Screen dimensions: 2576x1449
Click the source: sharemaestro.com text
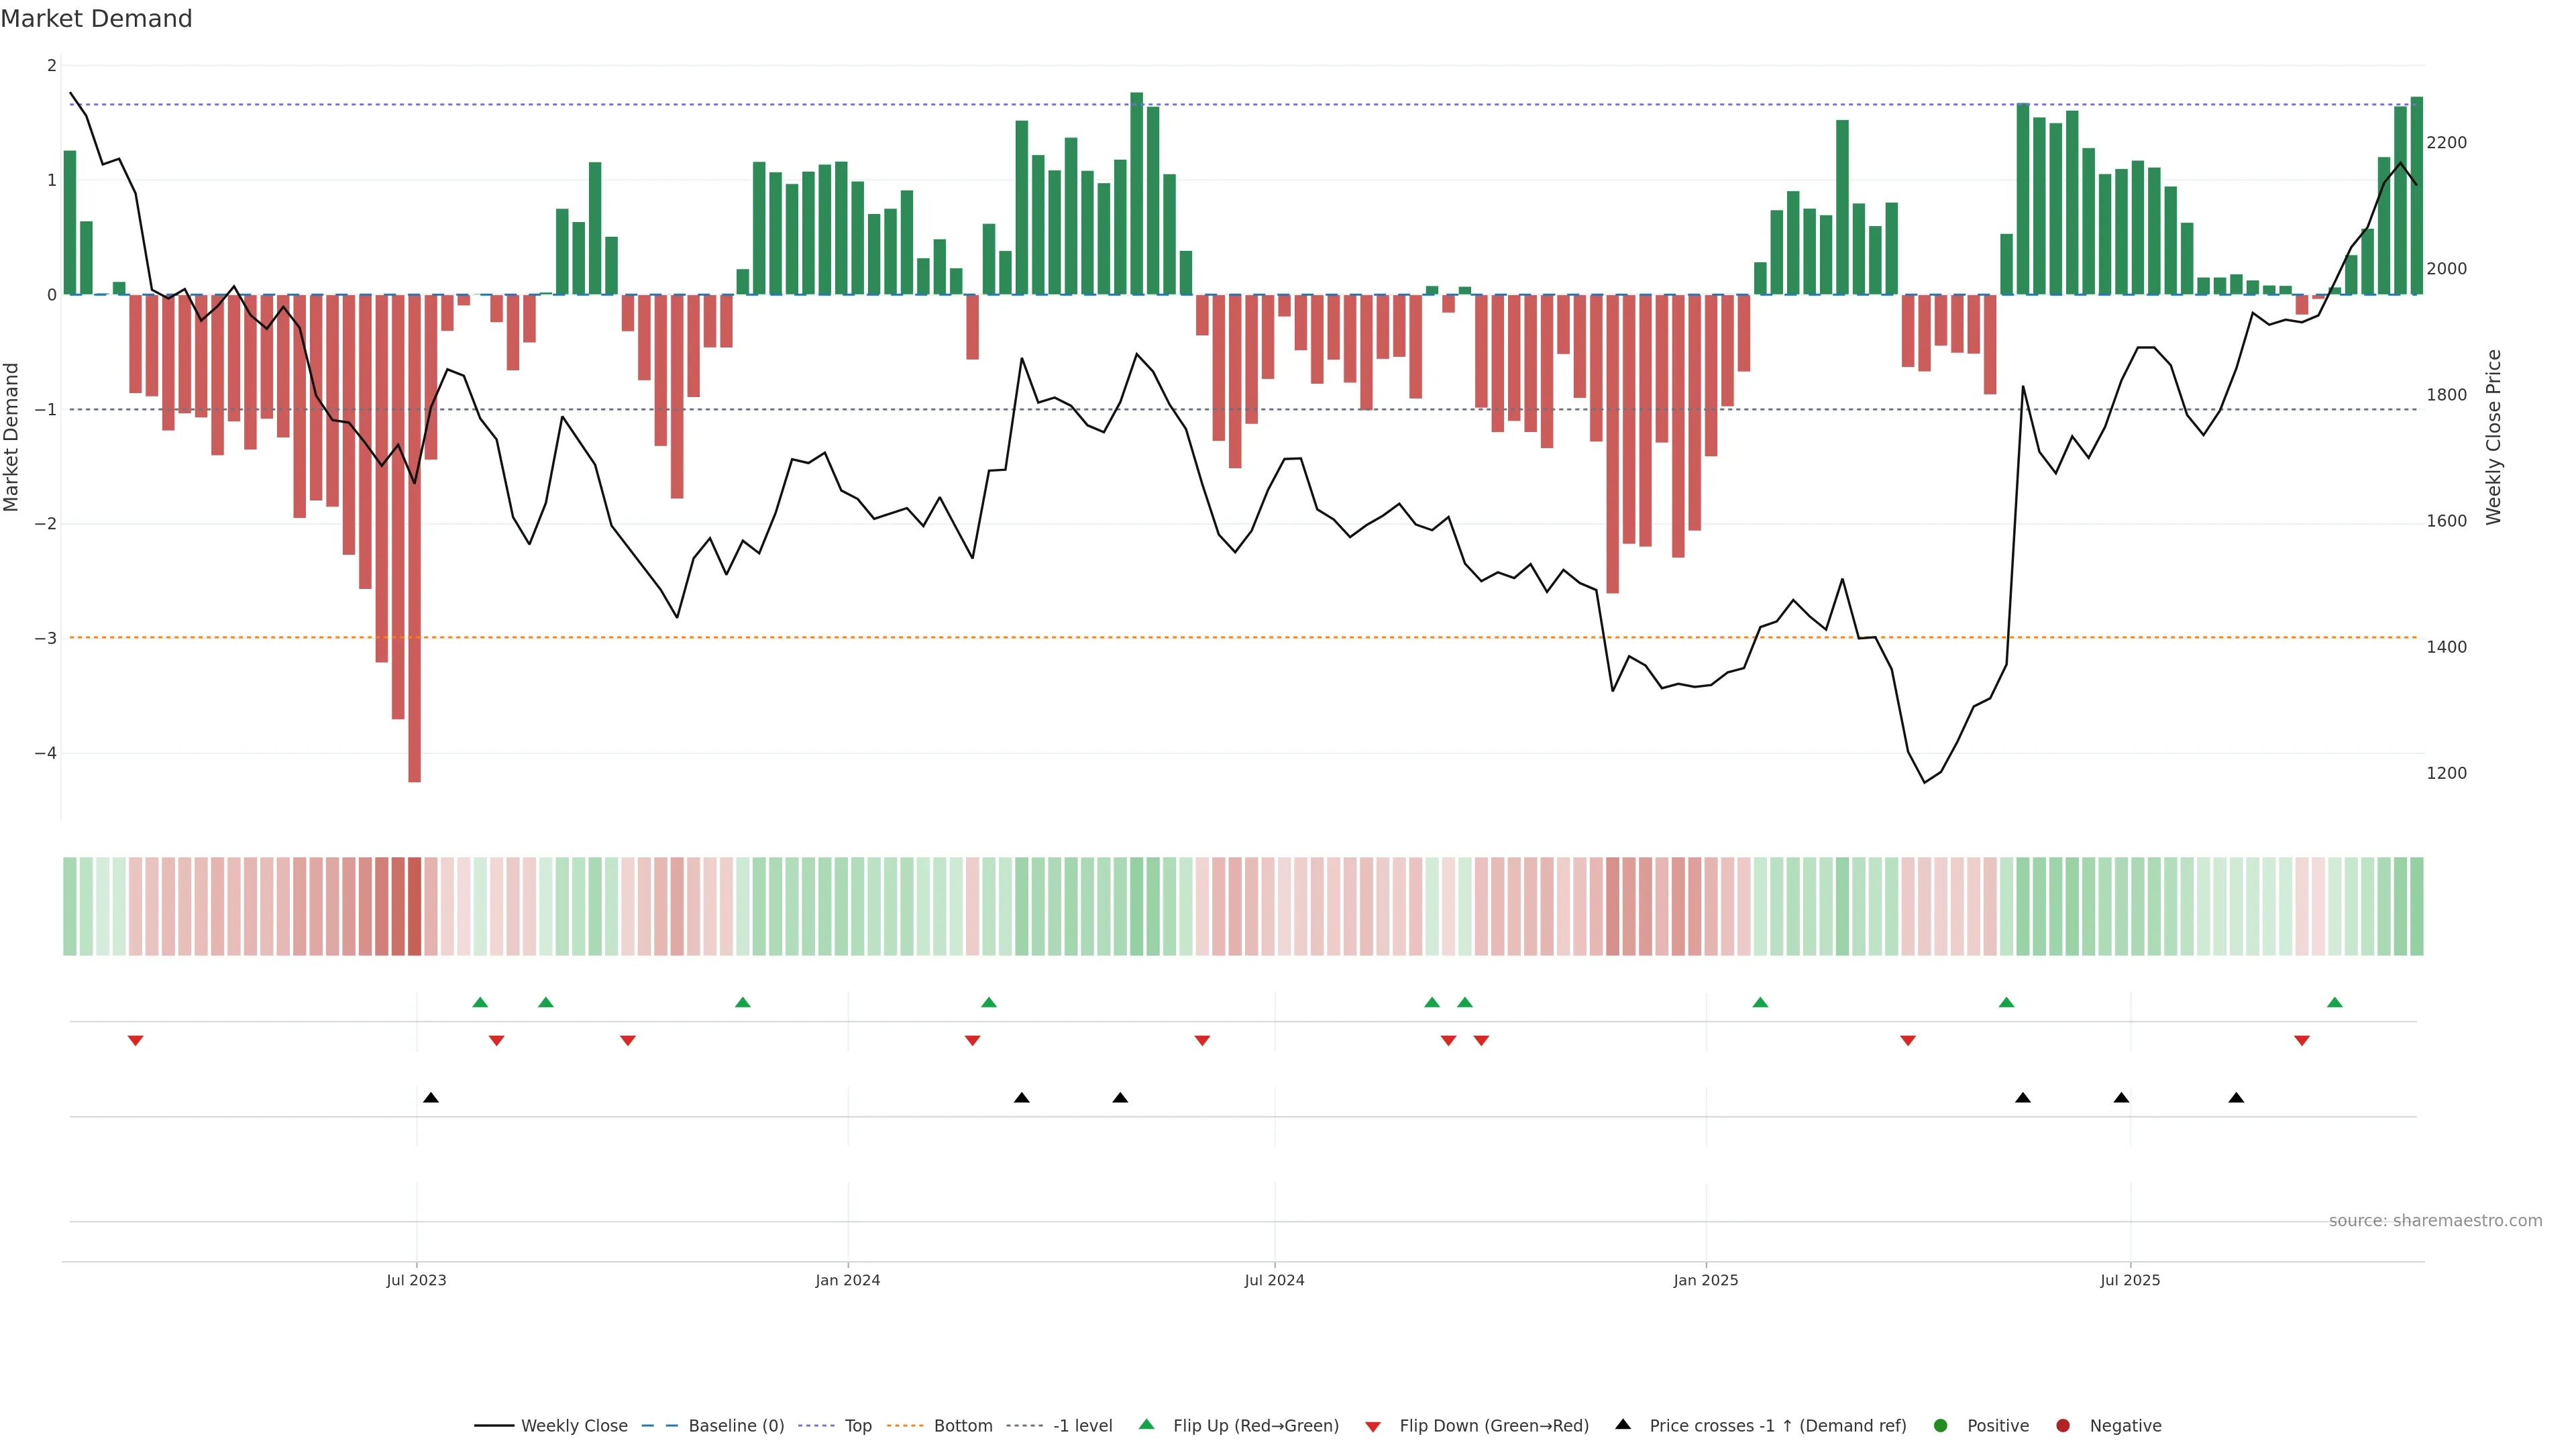click(x=2435, y=1221)
